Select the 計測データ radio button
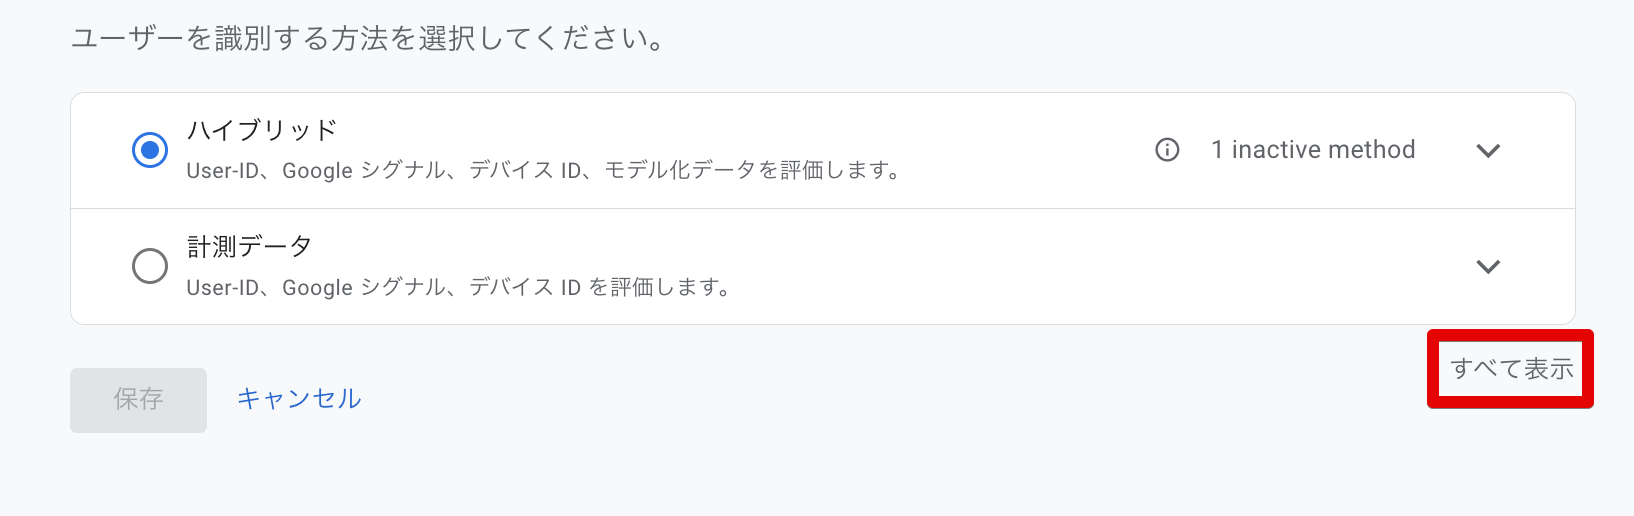The image size is (1634, 516). point(150,266)
